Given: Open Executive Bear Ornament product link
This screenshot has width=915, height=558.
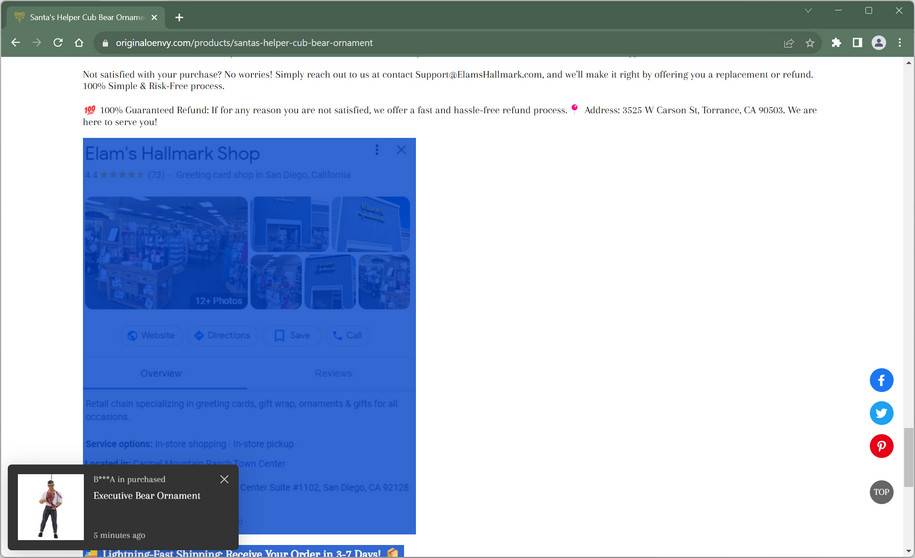Looking at the screenshot, I should [x=146, y=496].
